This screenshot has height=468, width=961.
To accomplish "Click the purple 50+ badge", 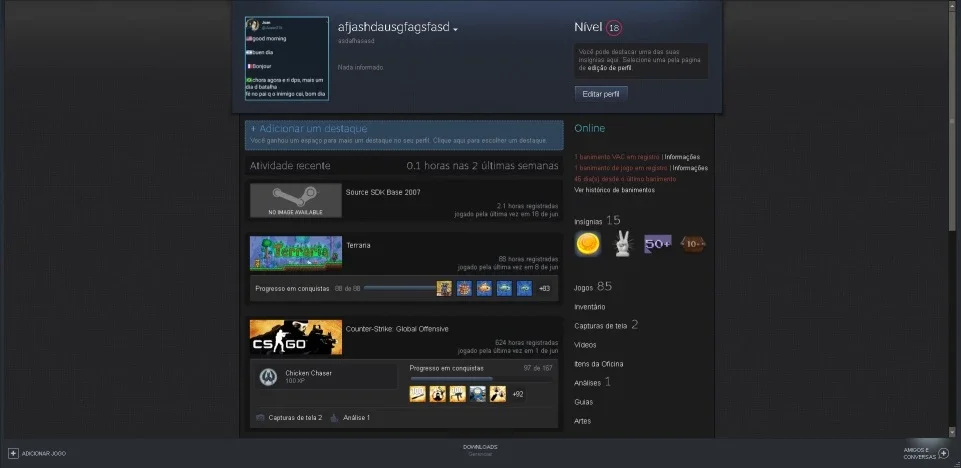I will point(658,244).
